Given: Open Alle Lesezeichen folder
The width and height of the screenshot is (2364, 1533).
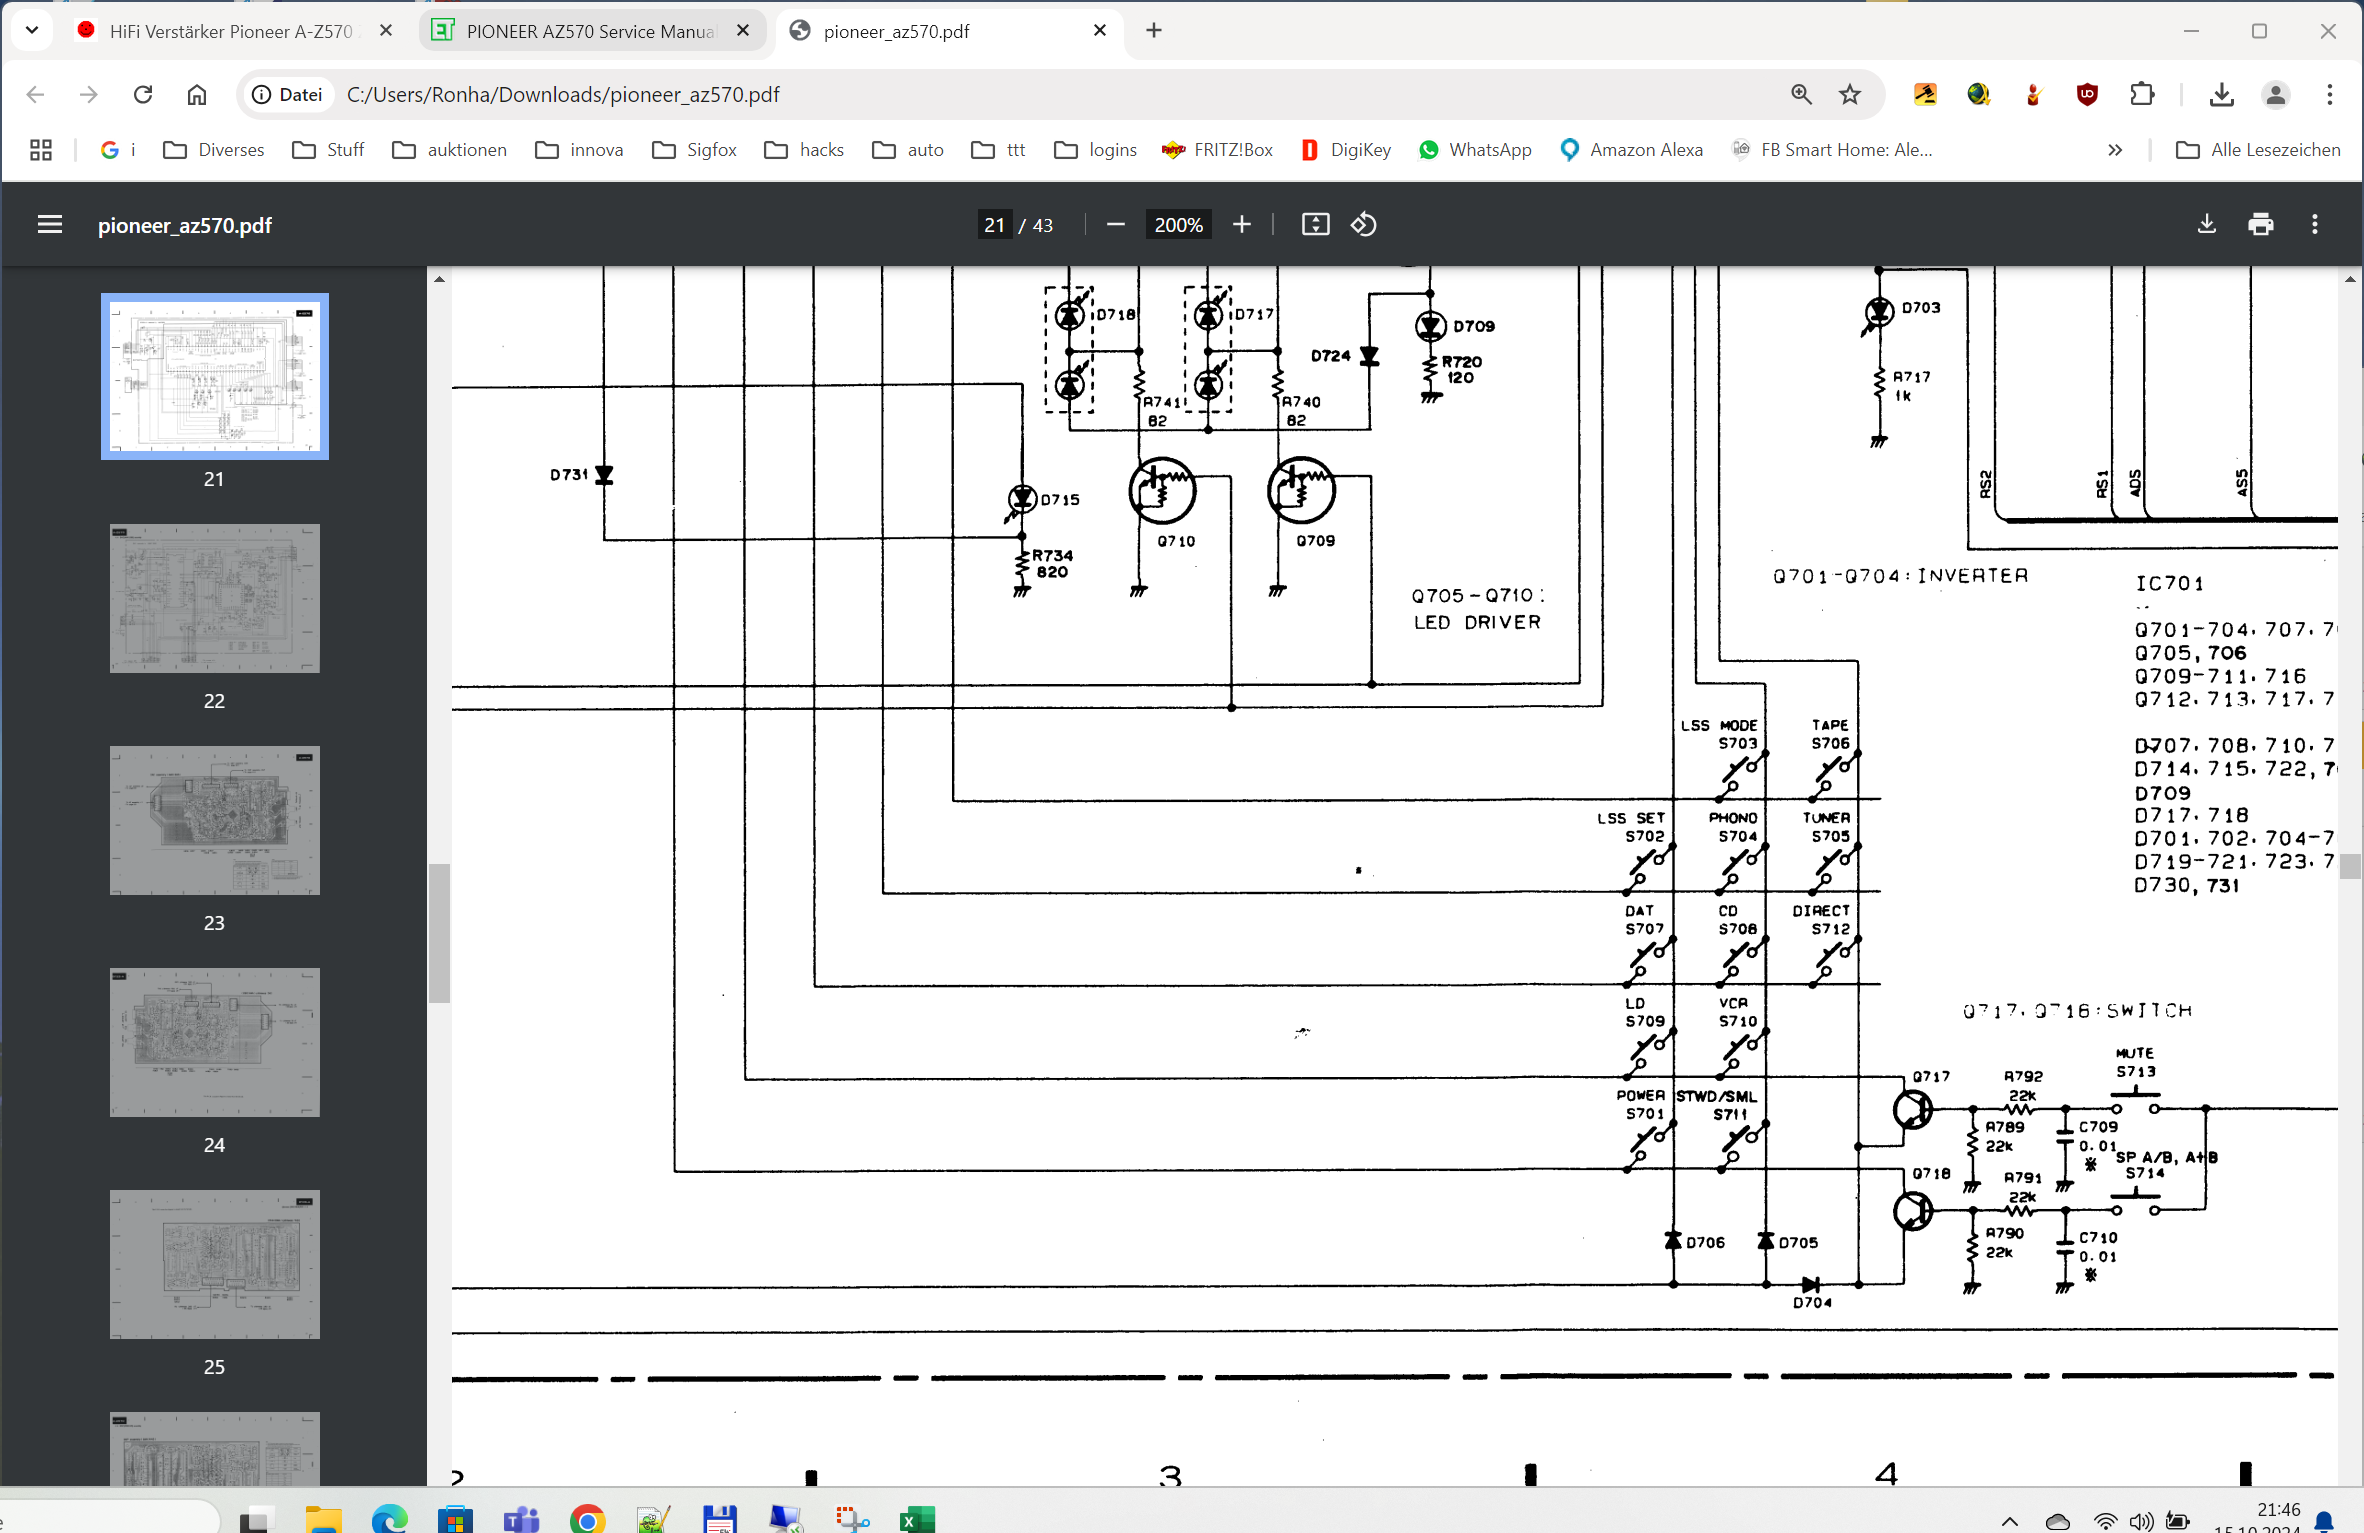Looking at the screenshot, I should click(x=2259, y=150).
